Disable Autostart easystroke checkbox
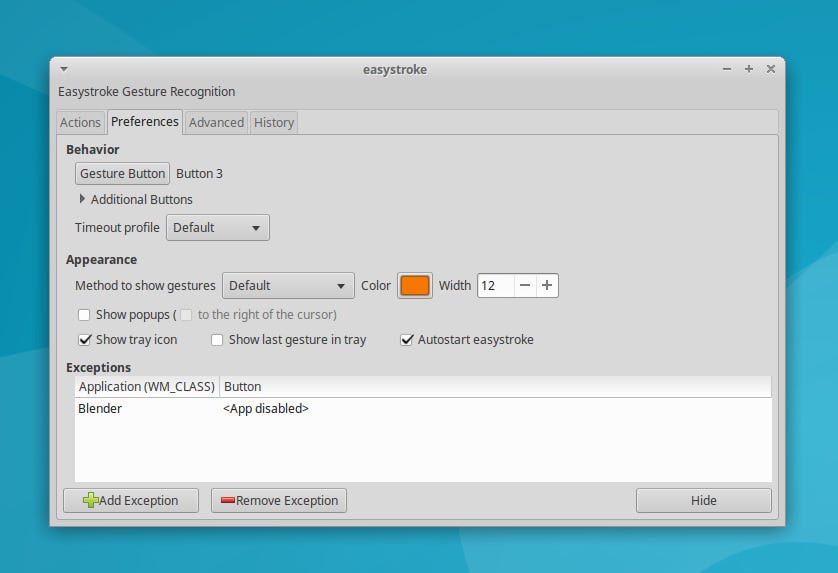838x573 pixels. (x=407, y=340)
